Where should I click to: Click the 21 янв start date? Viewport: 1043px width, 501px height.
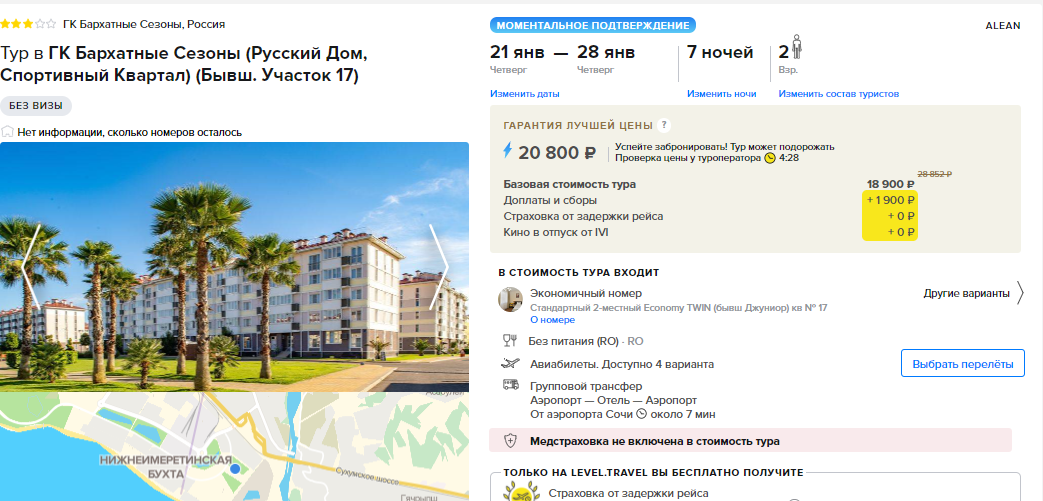pyautogui.click(x=517, y=52)
